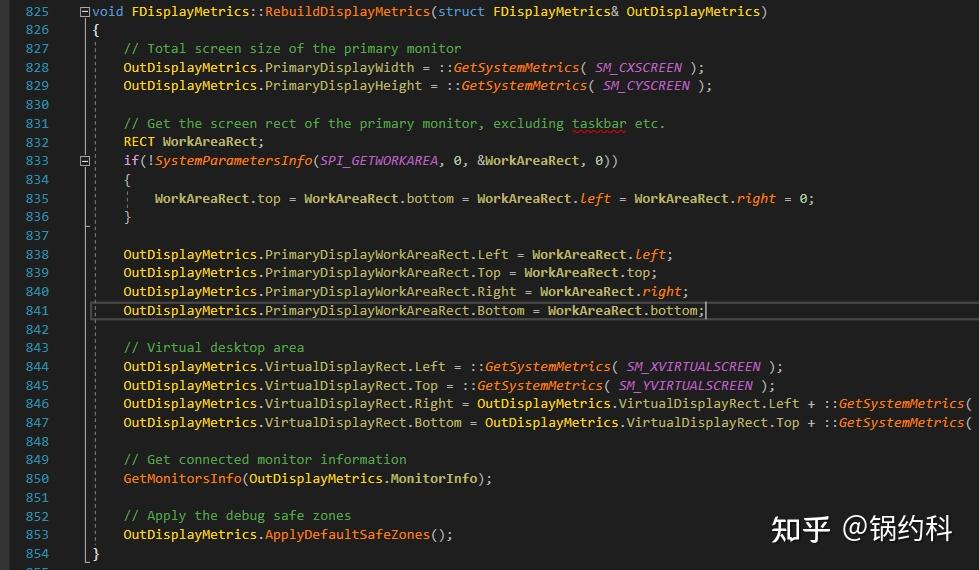The height and width of the screenshot is (570, 979).
Task: Click the GetMonitorsInfo function call
Action: (x=182, y=479)
